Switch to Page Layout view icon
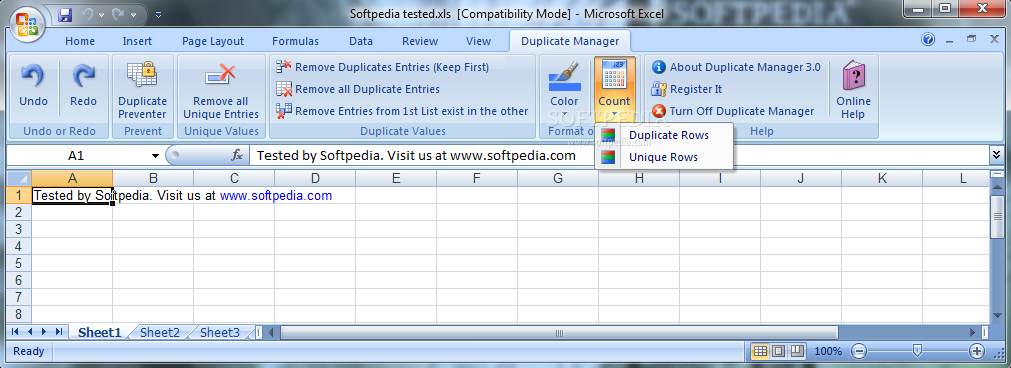This screenshot has height=368, width=1011. [x=779, y=351]
